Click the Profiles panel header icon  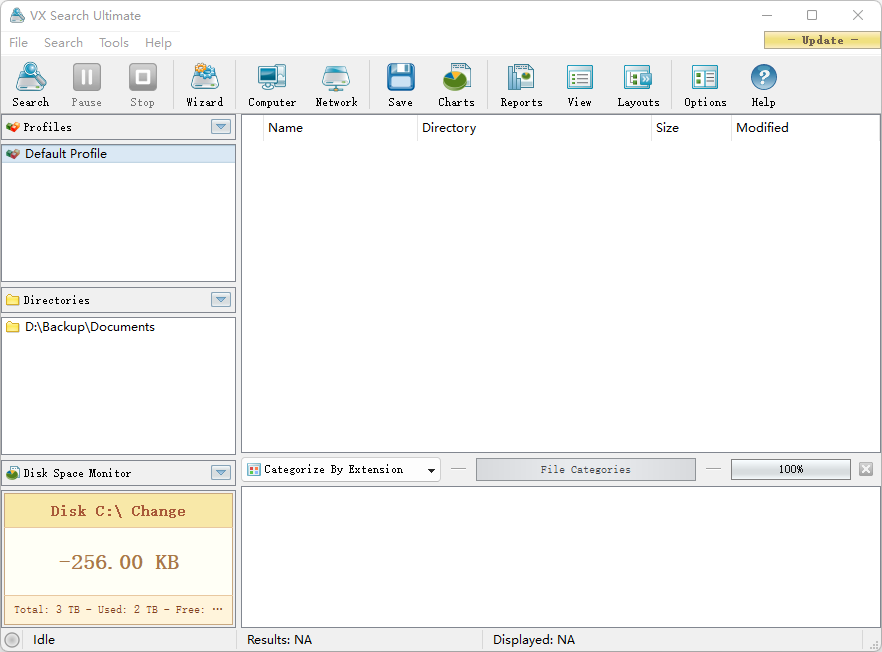pos(13,127)
